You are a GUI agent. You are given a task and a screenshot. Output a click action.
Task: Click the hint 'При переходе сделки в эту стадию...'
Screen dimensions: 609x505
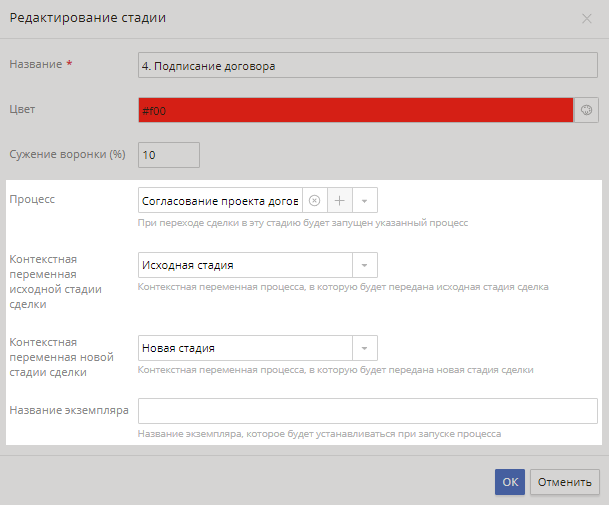coord(303,223)
